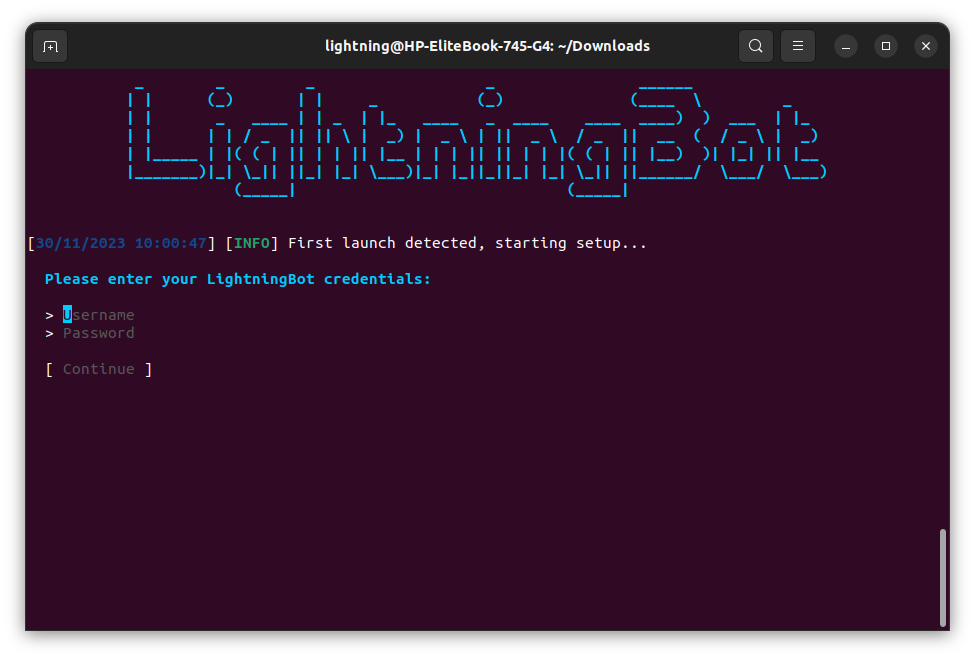Click the new tab icon at top left
The width and height of the screenshot is (975, 659).
click(x=50, y=45)
